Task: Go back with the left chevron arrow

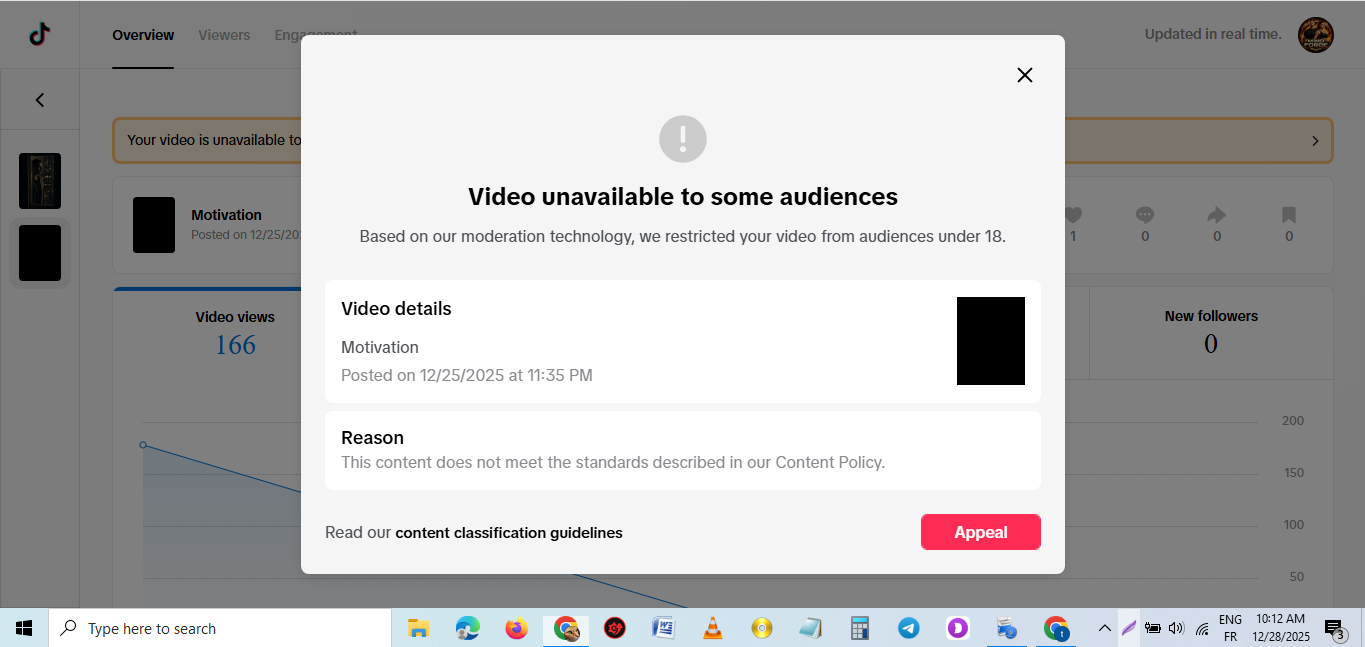Action: click(40, 100)
